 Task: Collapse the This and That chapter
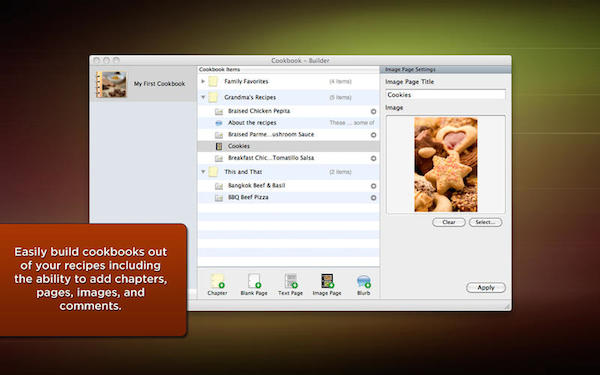(x=203, y=172)
